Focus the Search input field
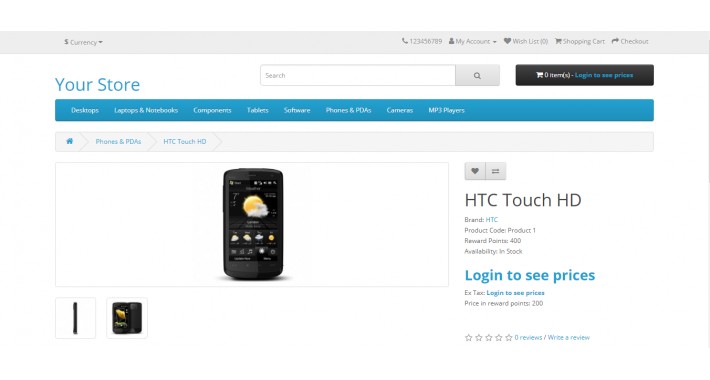 pos(358,75)
